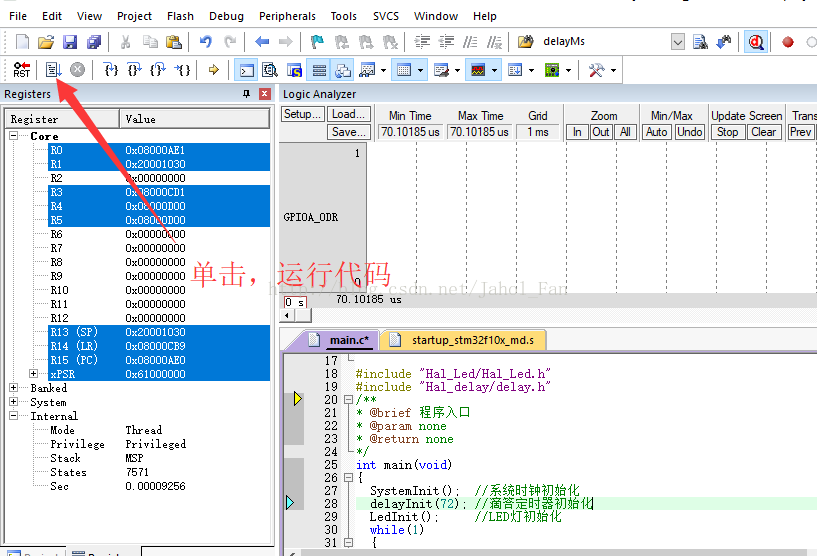Viewport: 817px width, 556px height.
Task: Open the delayMs find combo box dropdown
Action: click(678, 42)
